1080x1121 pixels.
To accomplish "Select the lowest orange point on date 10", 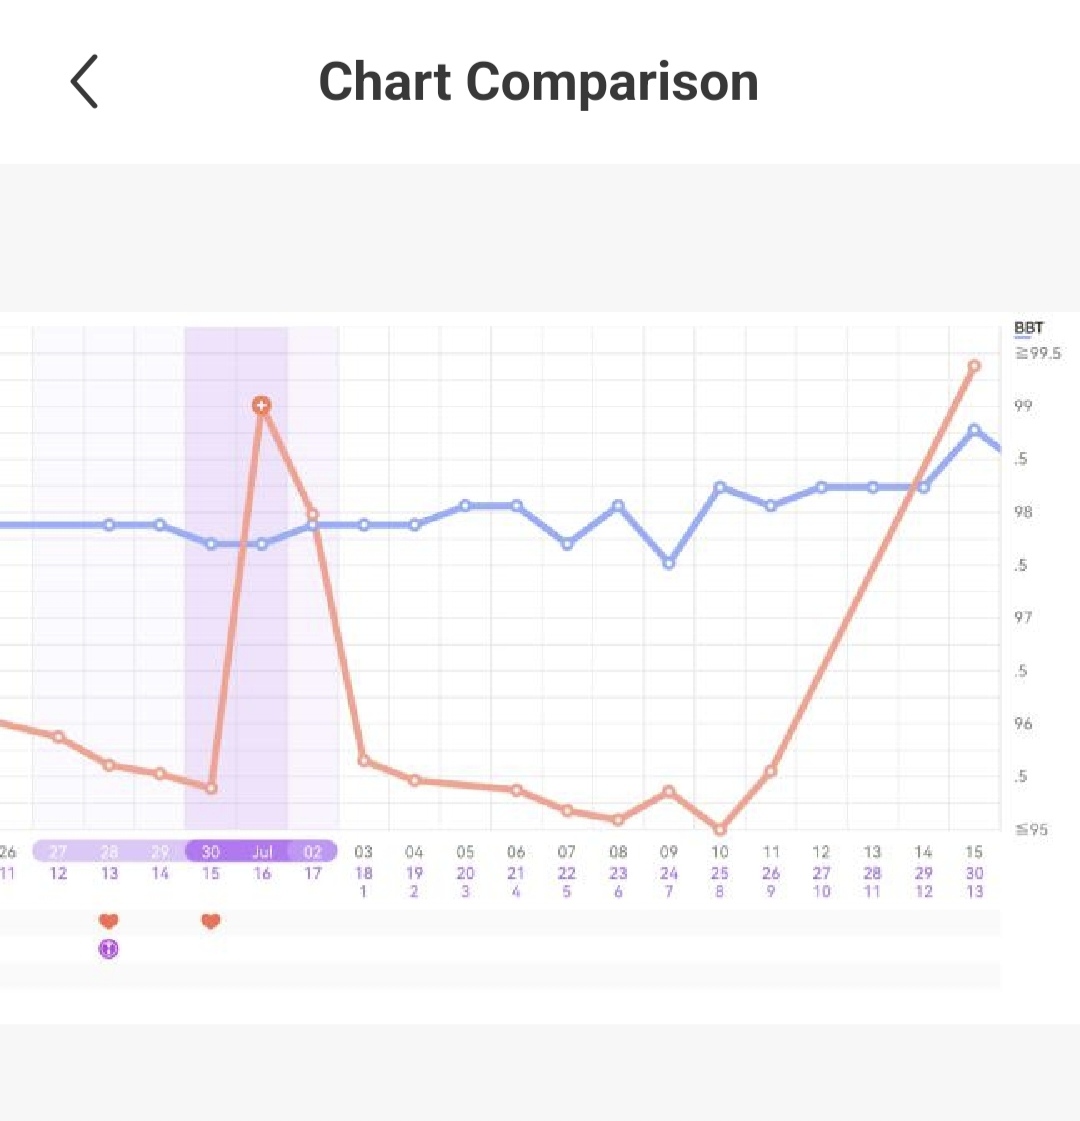I will 720,829.
